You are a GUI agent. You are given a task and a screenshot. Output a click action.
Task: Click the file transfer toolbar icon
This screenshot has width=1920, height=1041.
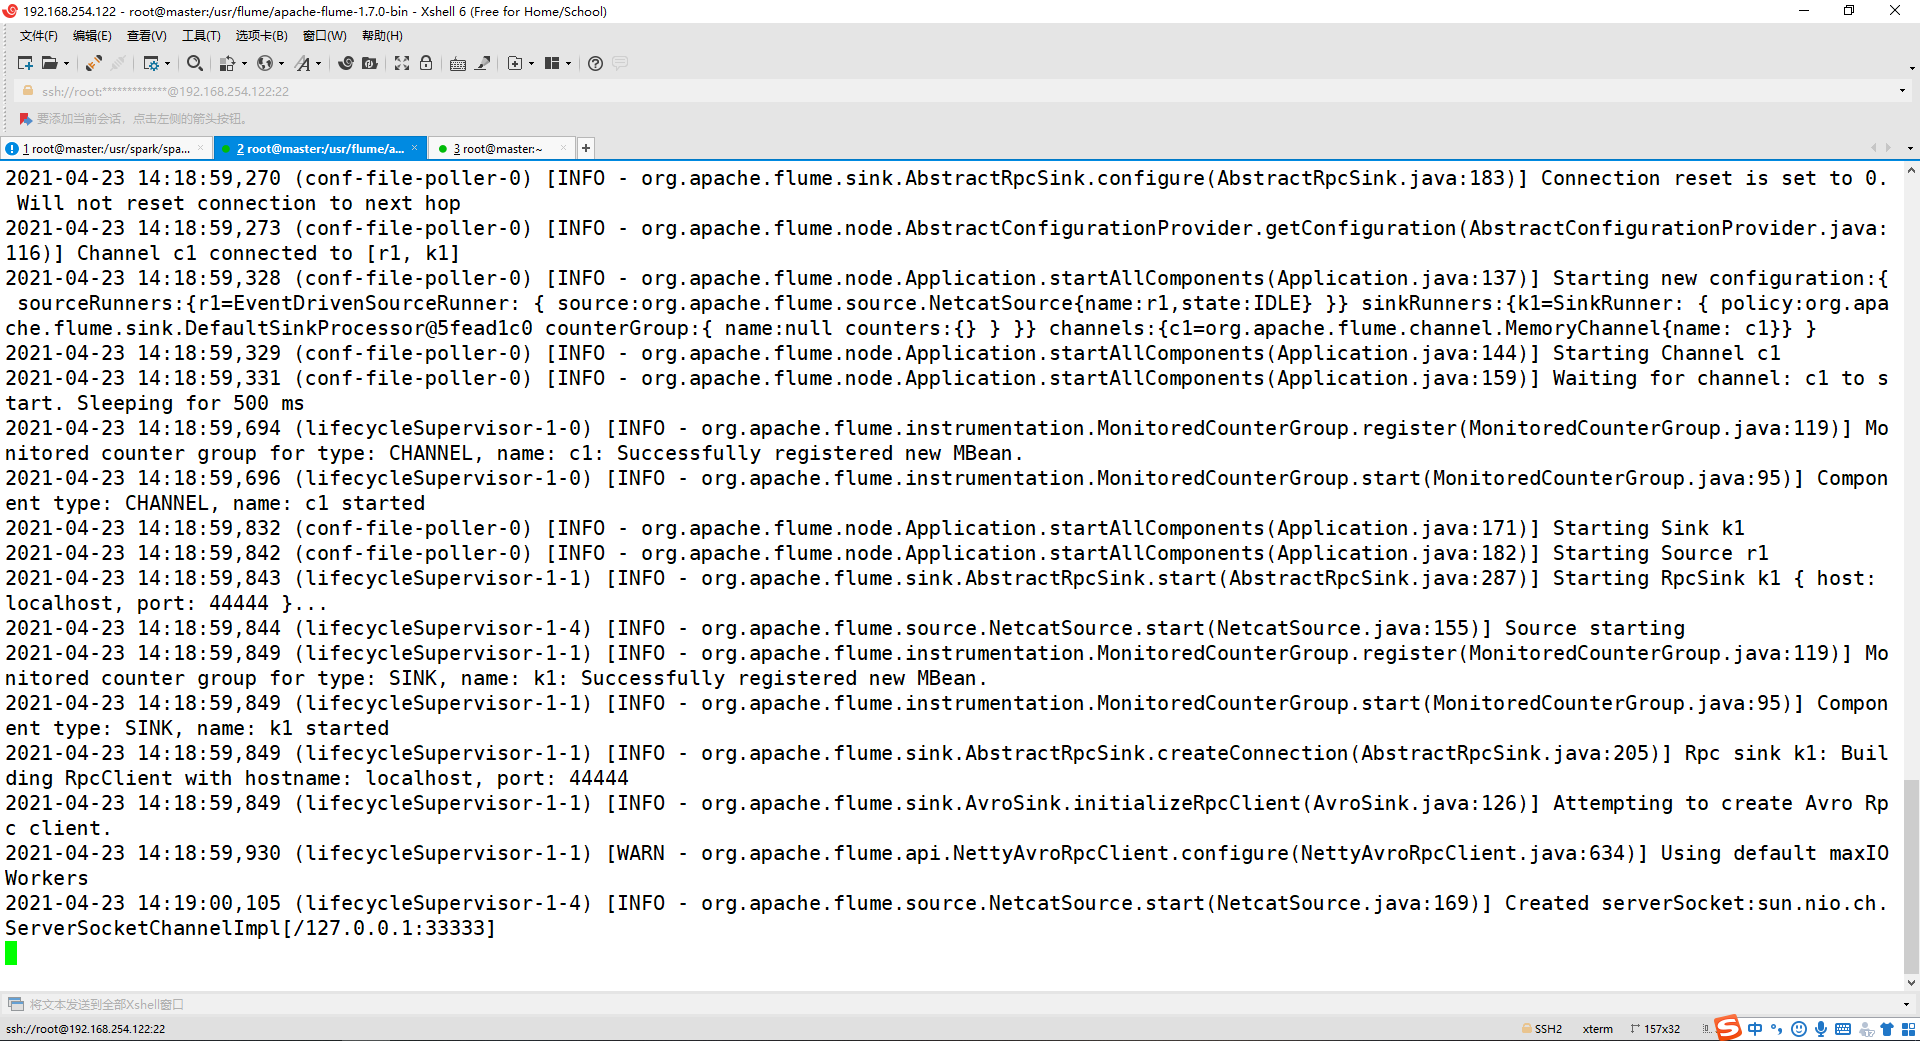coord(227,63)
